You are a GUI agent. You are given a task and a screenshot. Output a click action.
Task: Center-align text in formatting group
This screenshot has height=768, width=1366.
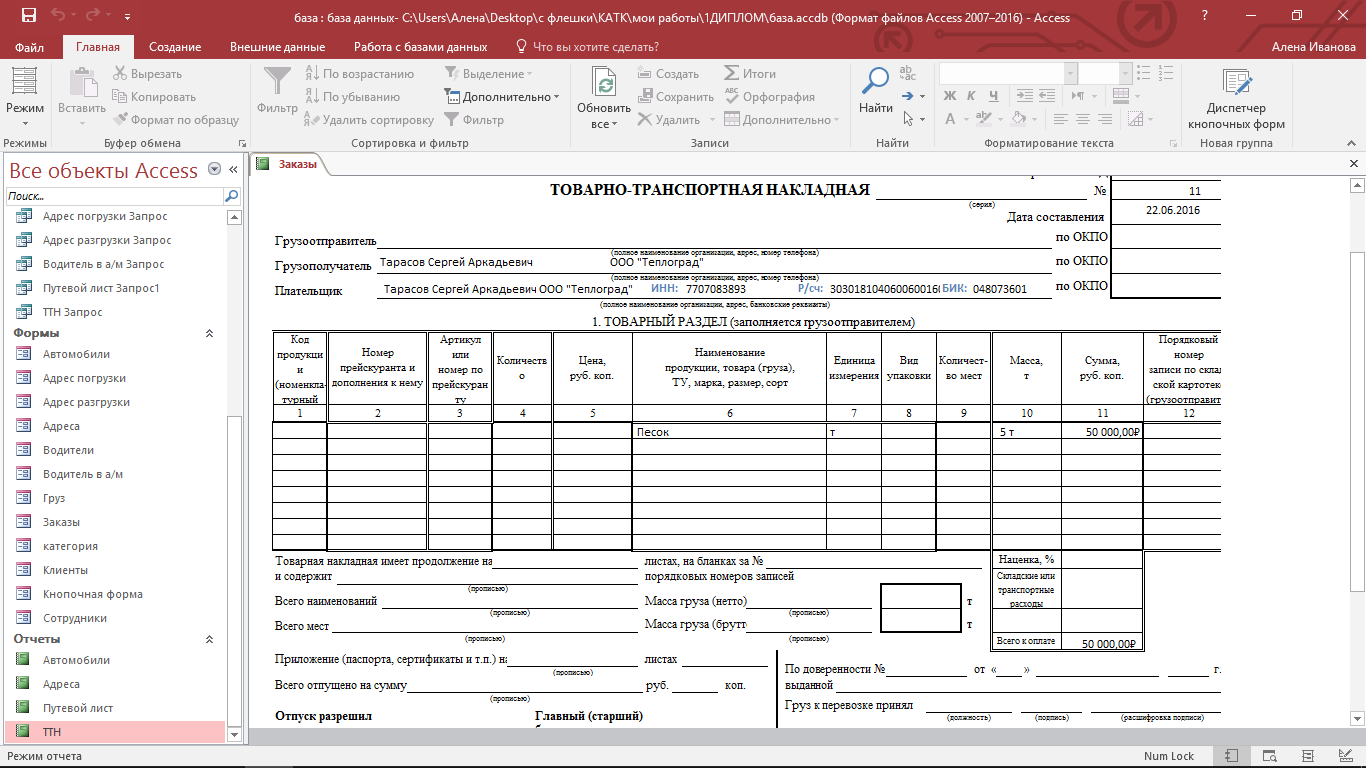(x=1082, y=119)
